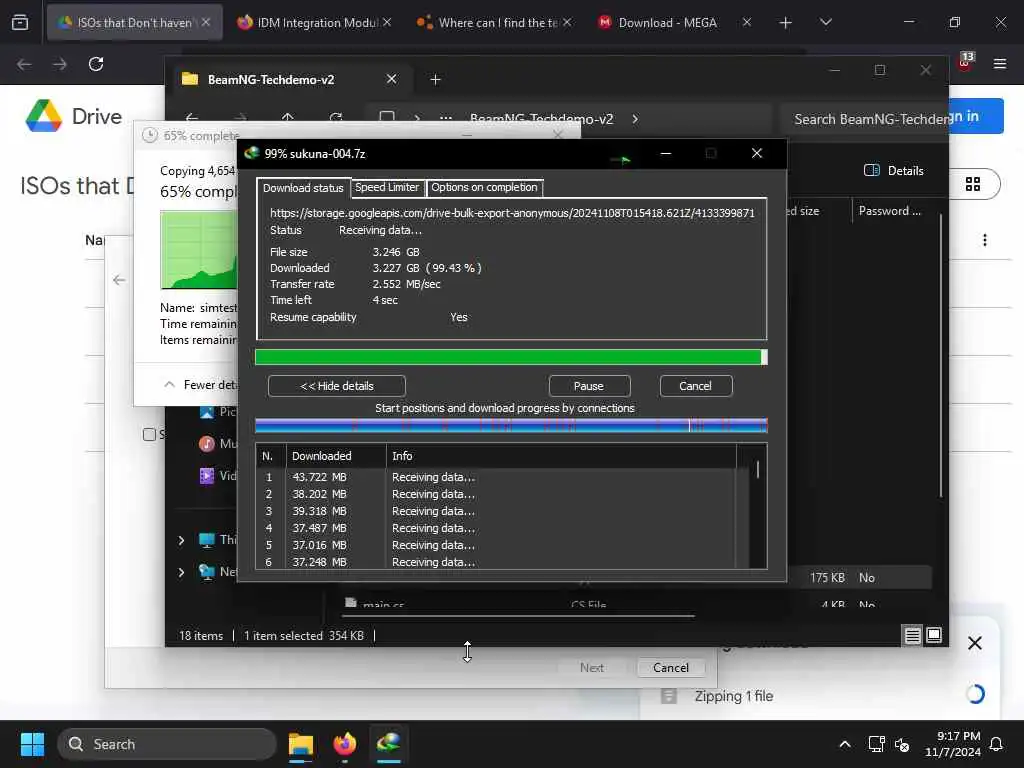Viewport: 1024px width, 768px height.
Task: Open the notifications bell icon
Action: pos(997,744)
